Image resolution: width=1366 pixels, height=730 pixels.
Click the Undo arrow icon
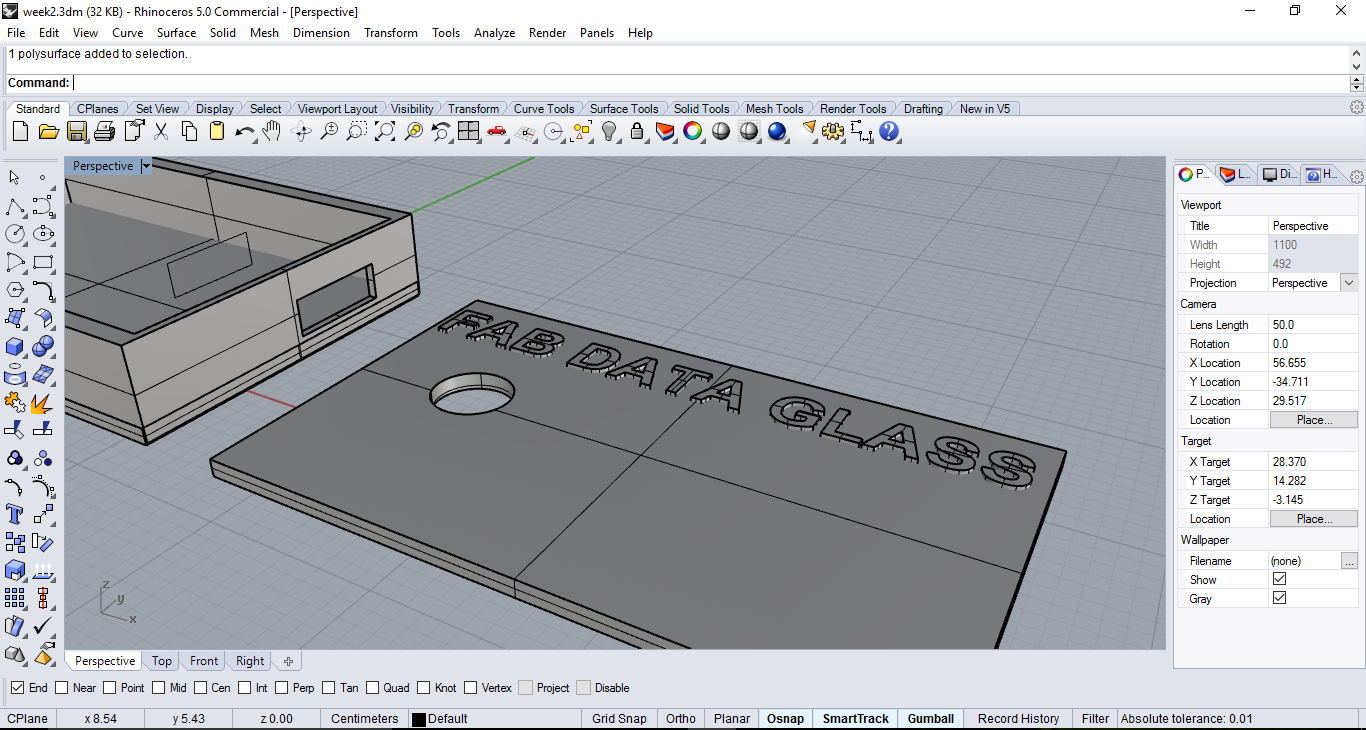(244, 131)
